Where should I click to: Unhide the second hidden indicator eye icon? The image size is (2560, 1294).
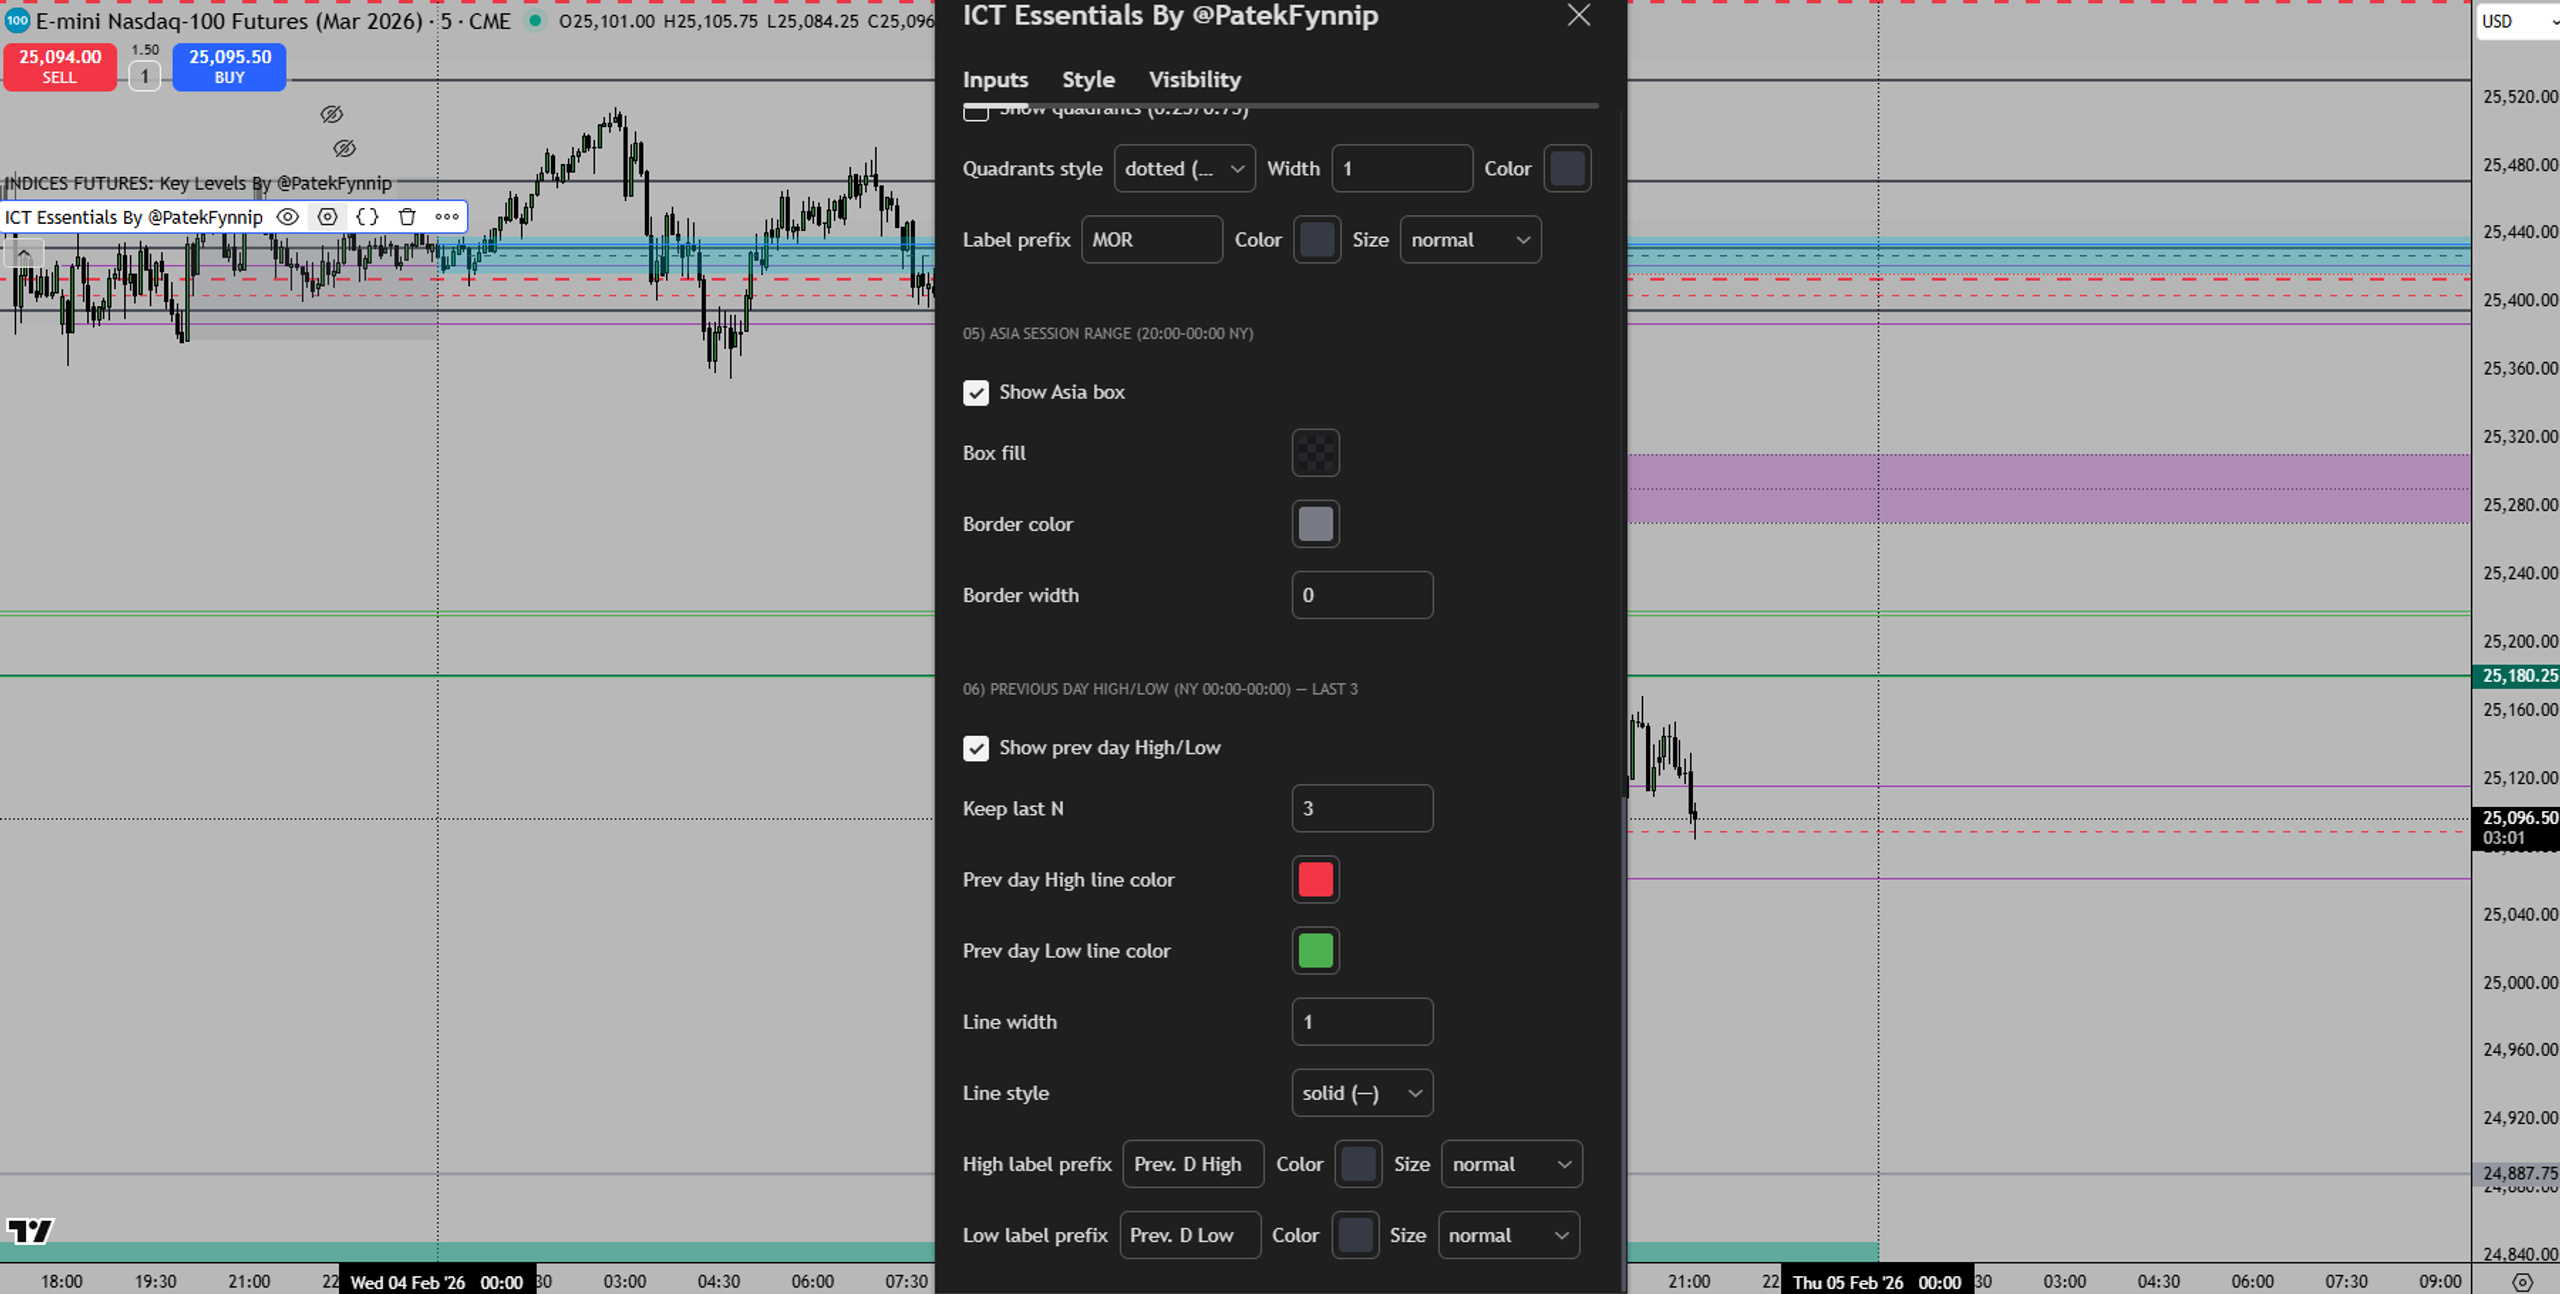(x=345, y=149)
